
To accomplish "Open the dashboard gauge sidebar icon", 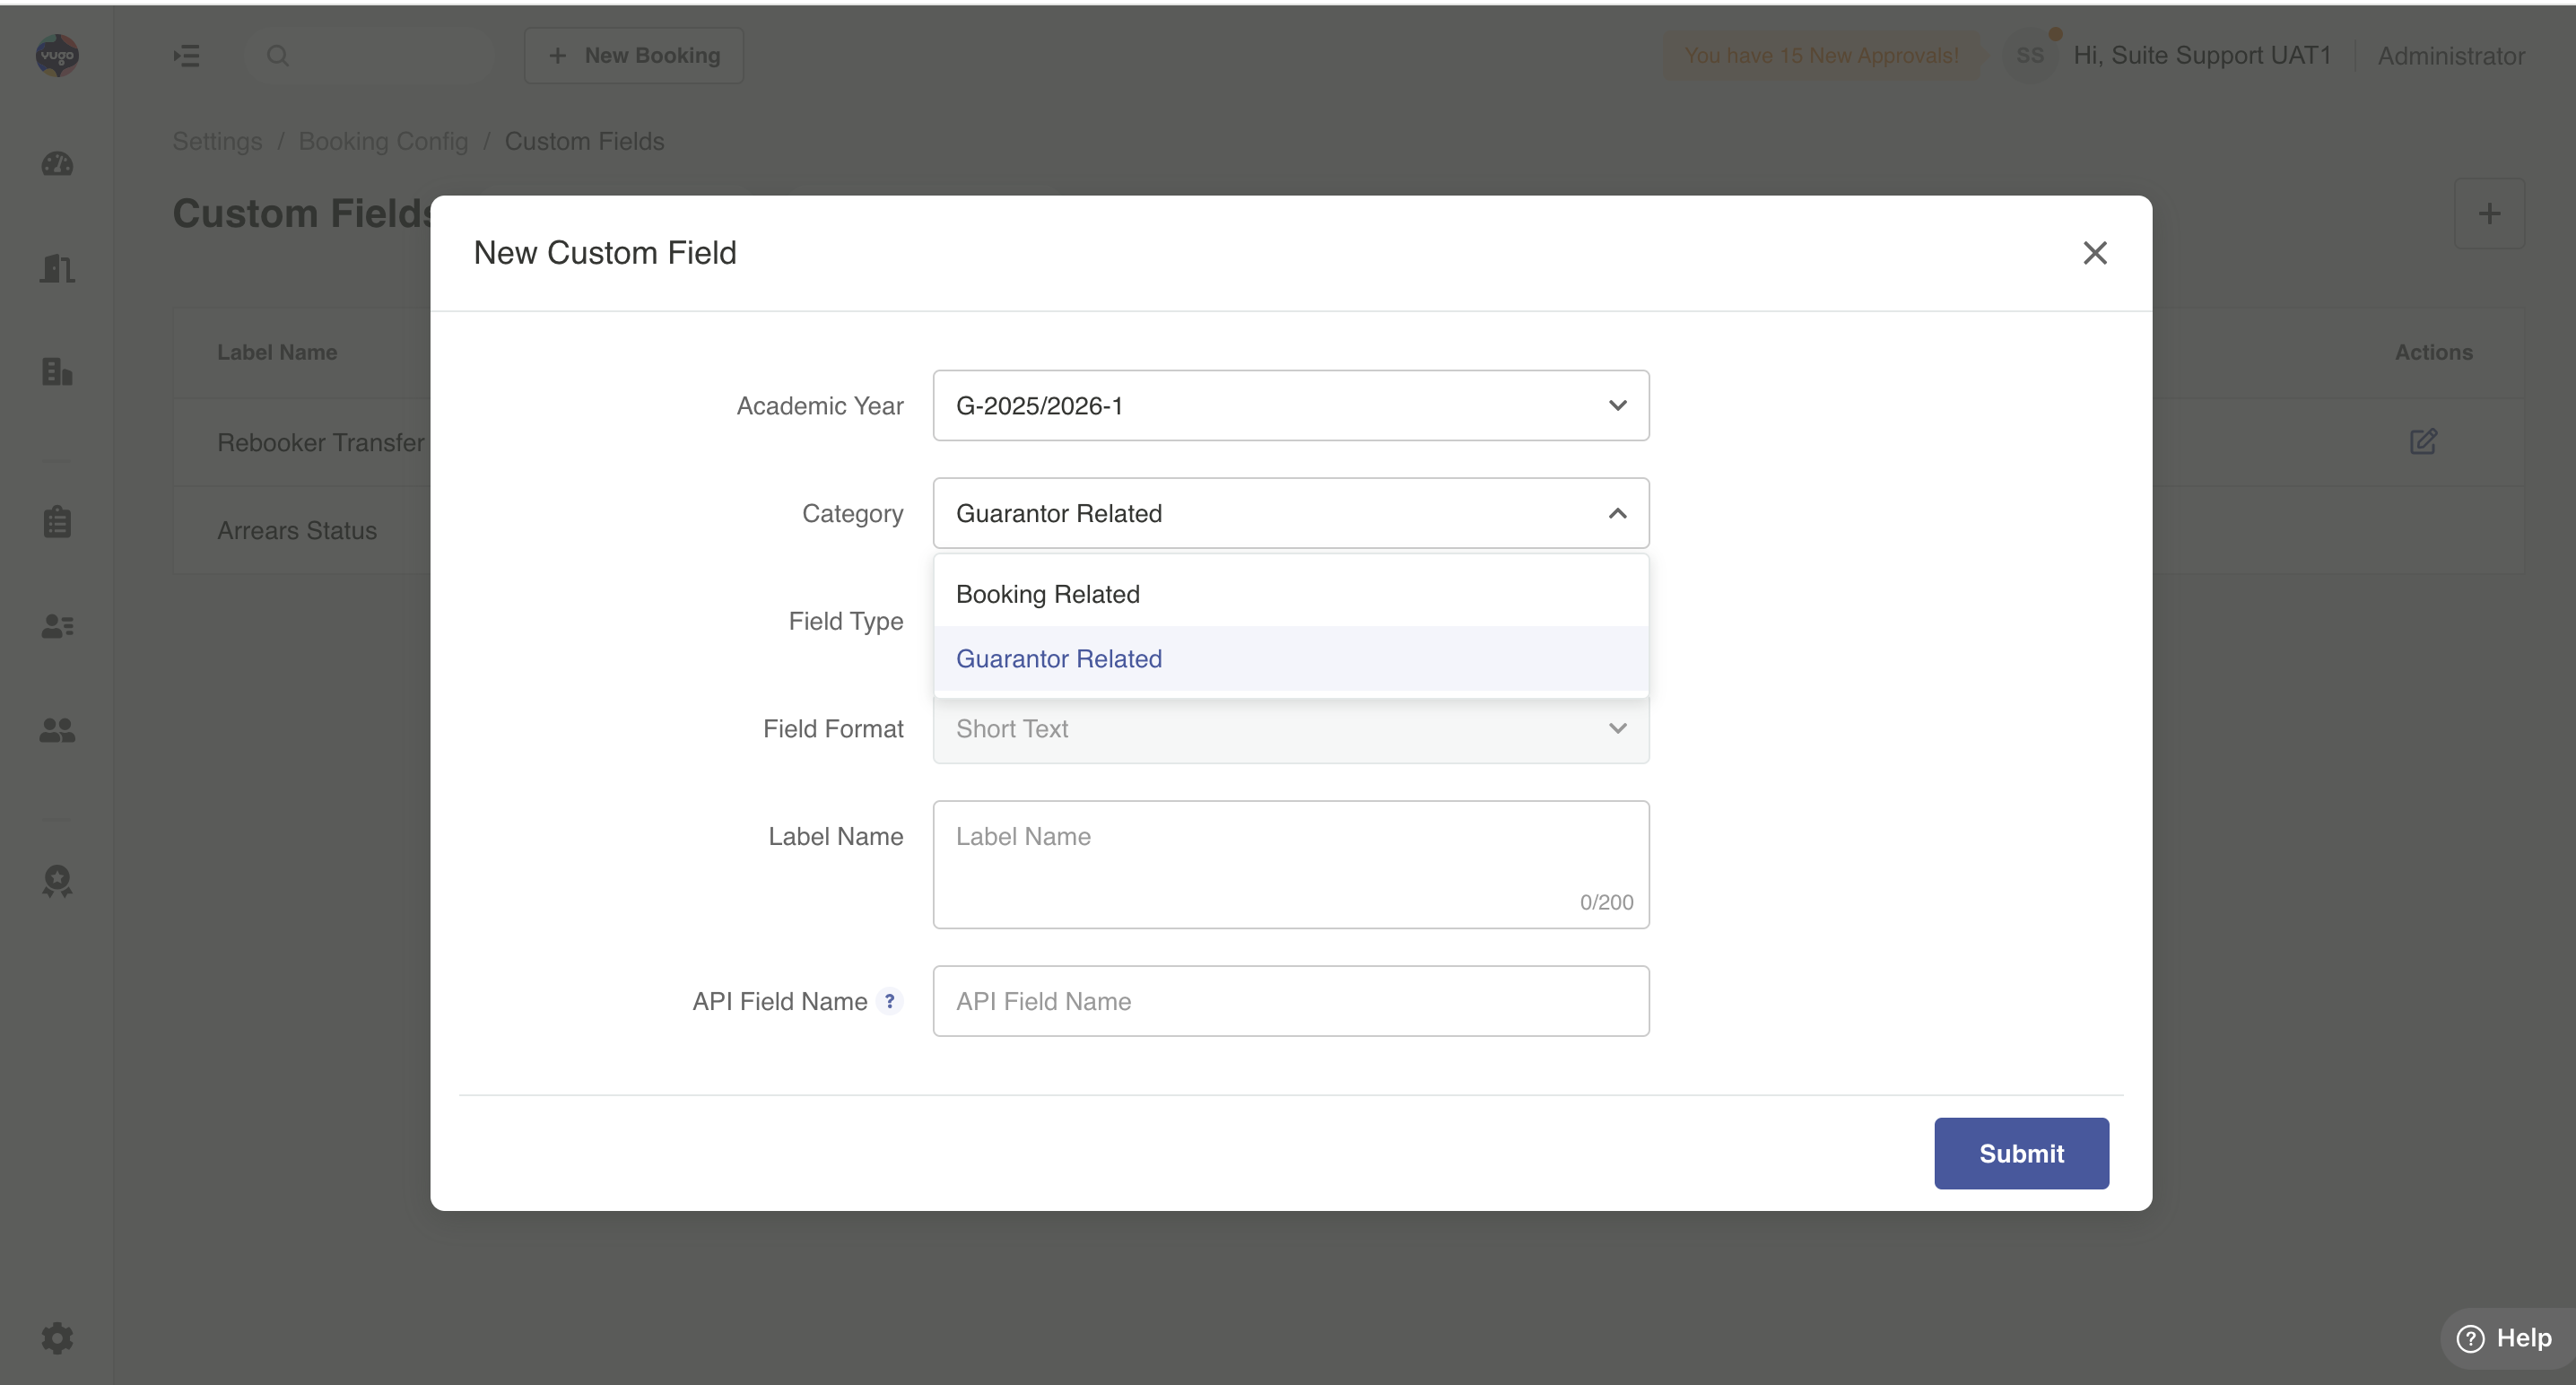I will pyautogui.click(x=57, y=164).
